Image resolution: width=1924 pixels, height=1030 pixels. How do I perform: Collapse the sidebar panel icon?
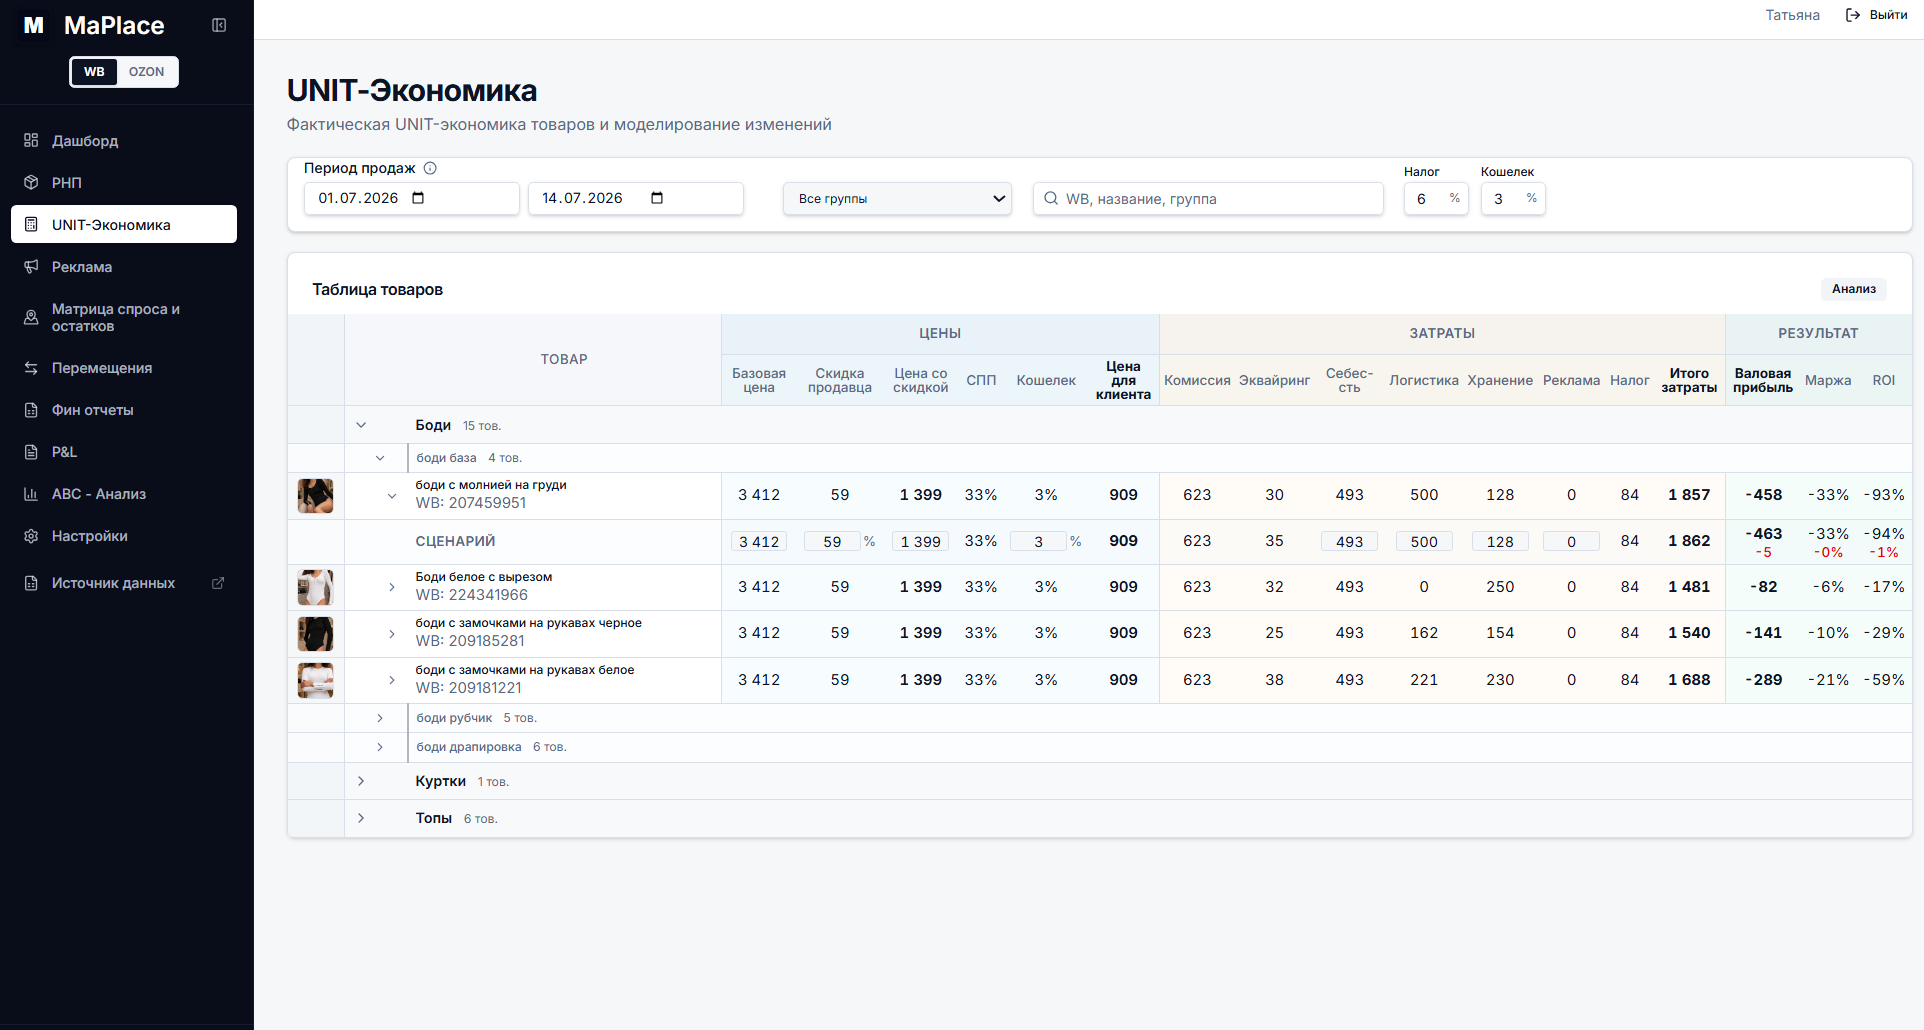click(219, 25)
